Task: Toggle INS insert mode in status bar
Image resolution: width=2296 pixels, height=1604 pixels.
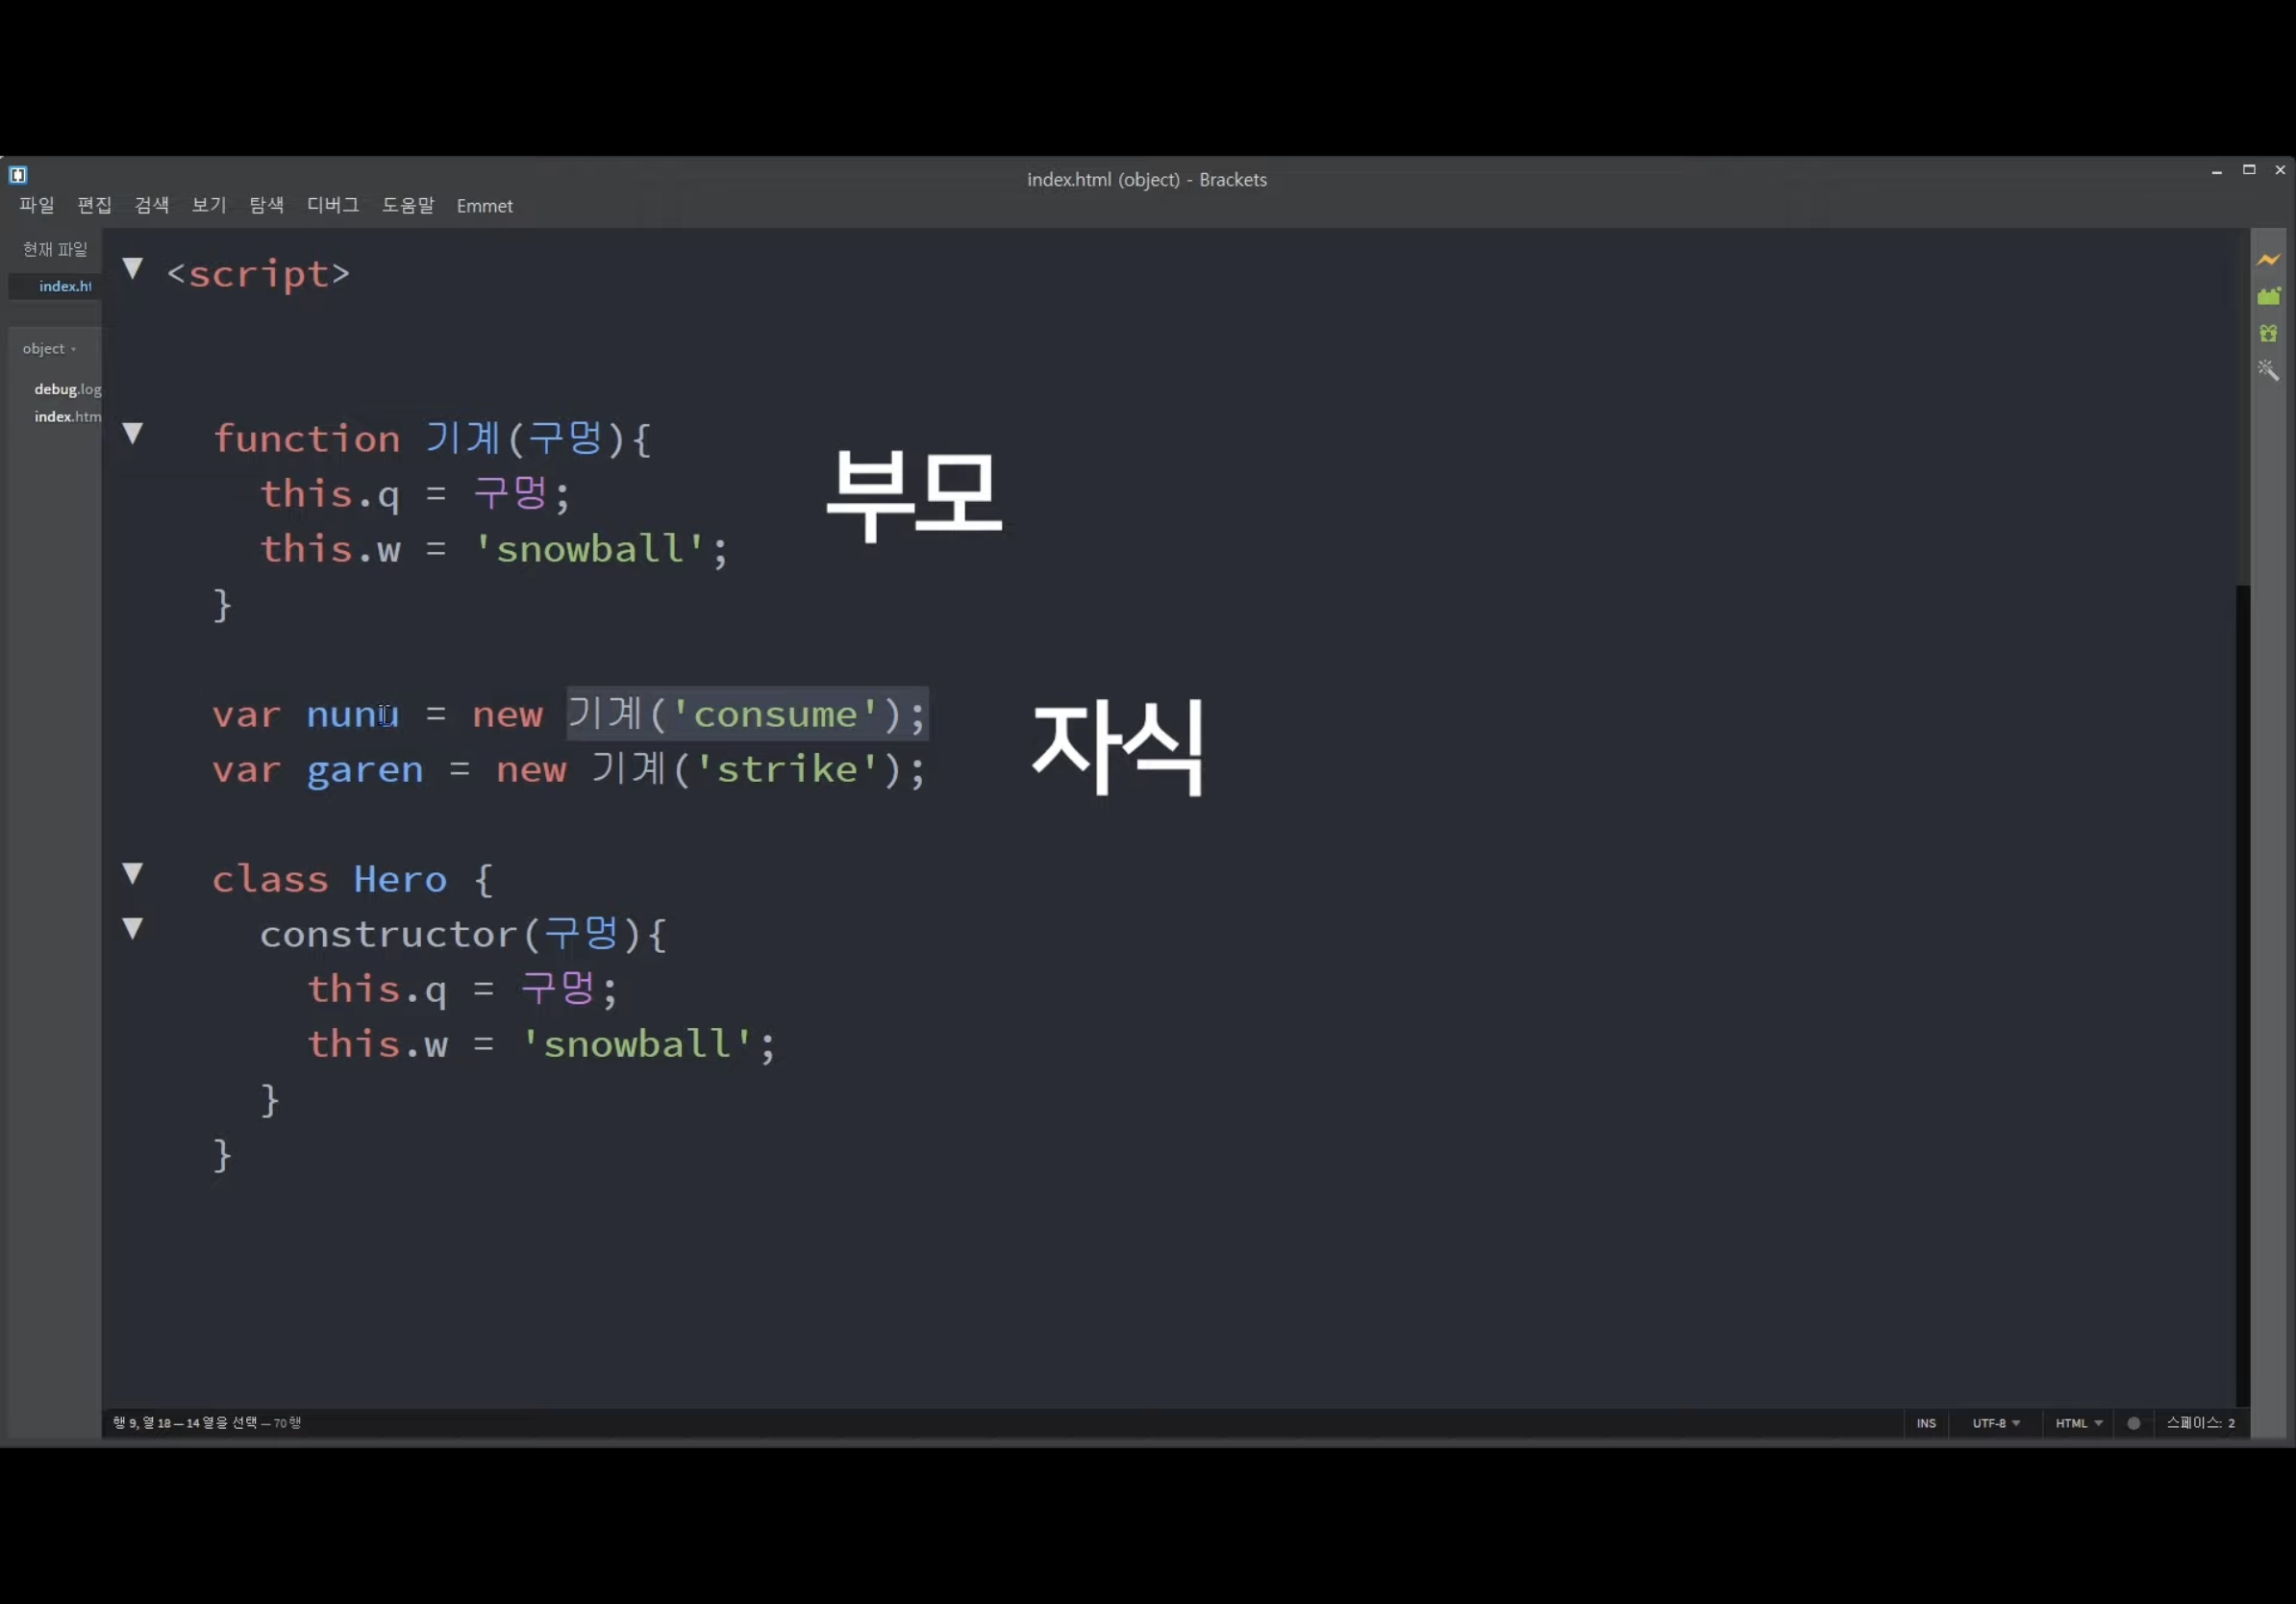Action: 1926,1423
